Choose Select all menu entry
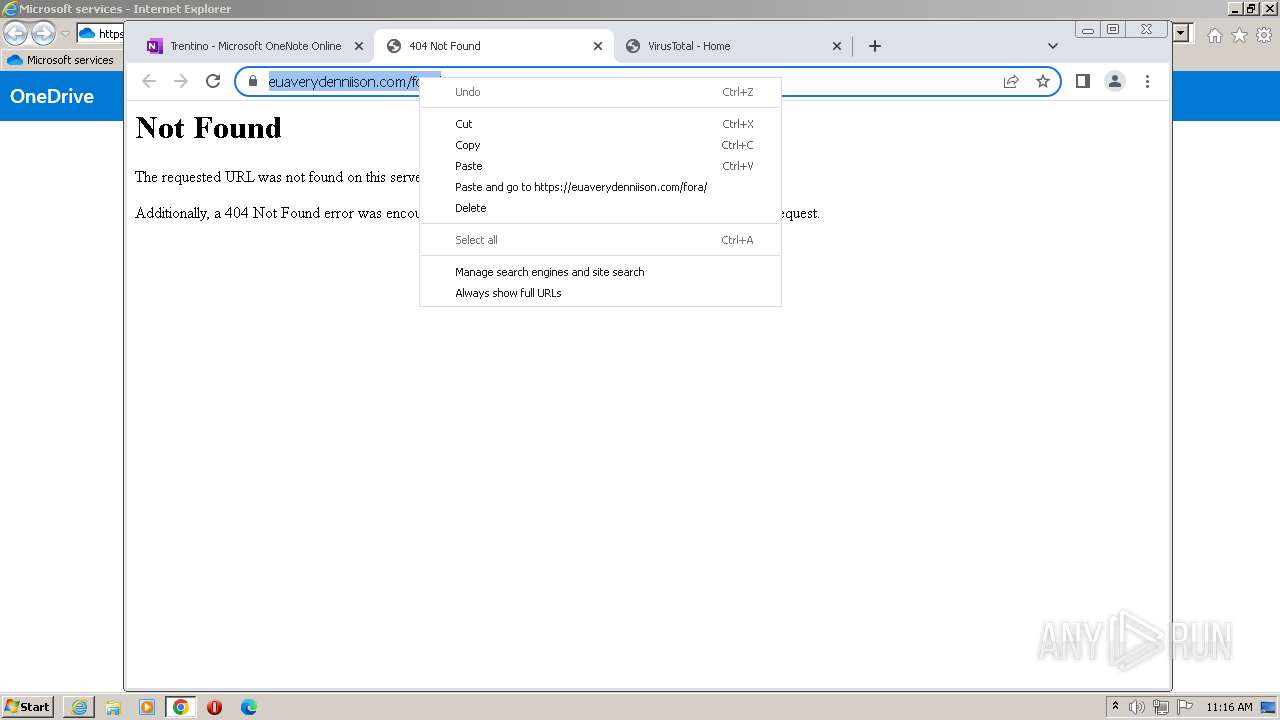This screenshot has width=1280, height=720. click(x=600, y=240)
